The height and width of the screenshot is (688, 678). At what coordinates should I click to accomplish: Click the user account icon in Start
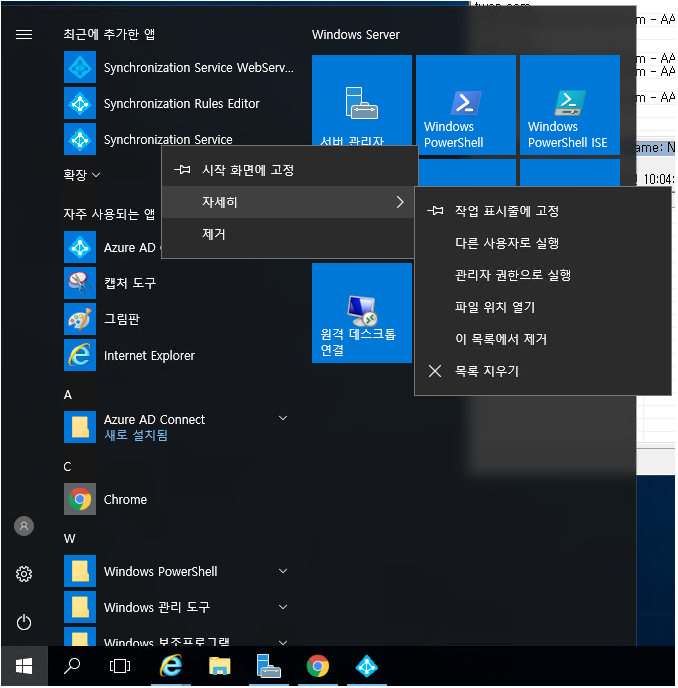24,526
